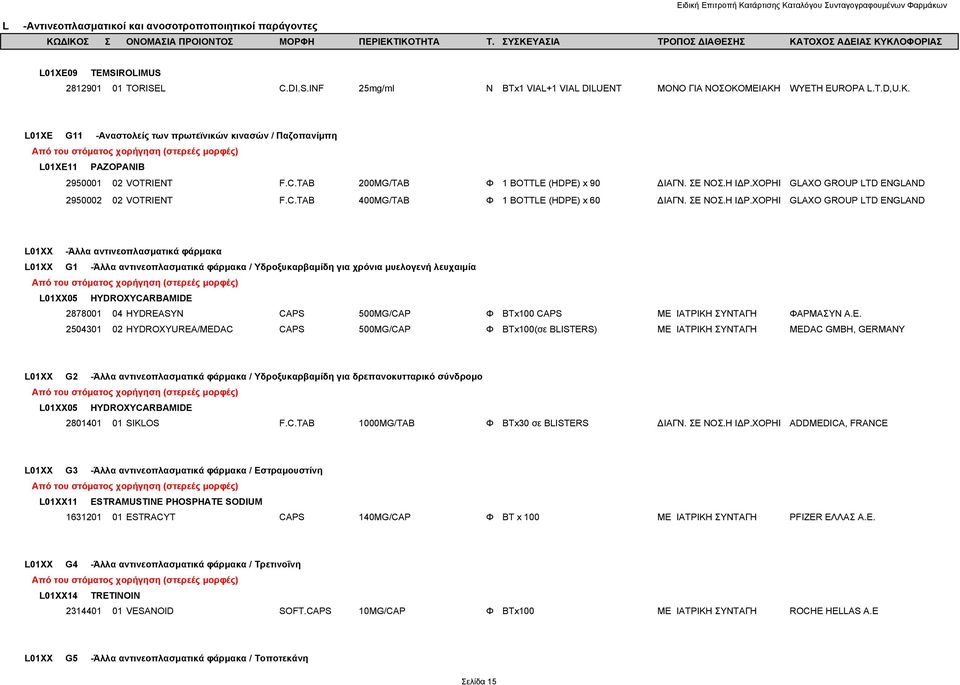The height and width of the screenshot is (685, 960).
Task: Click the HYDROXYUREA/MEDAC product name
Action: pyautogui.click(x=179, y=329)
